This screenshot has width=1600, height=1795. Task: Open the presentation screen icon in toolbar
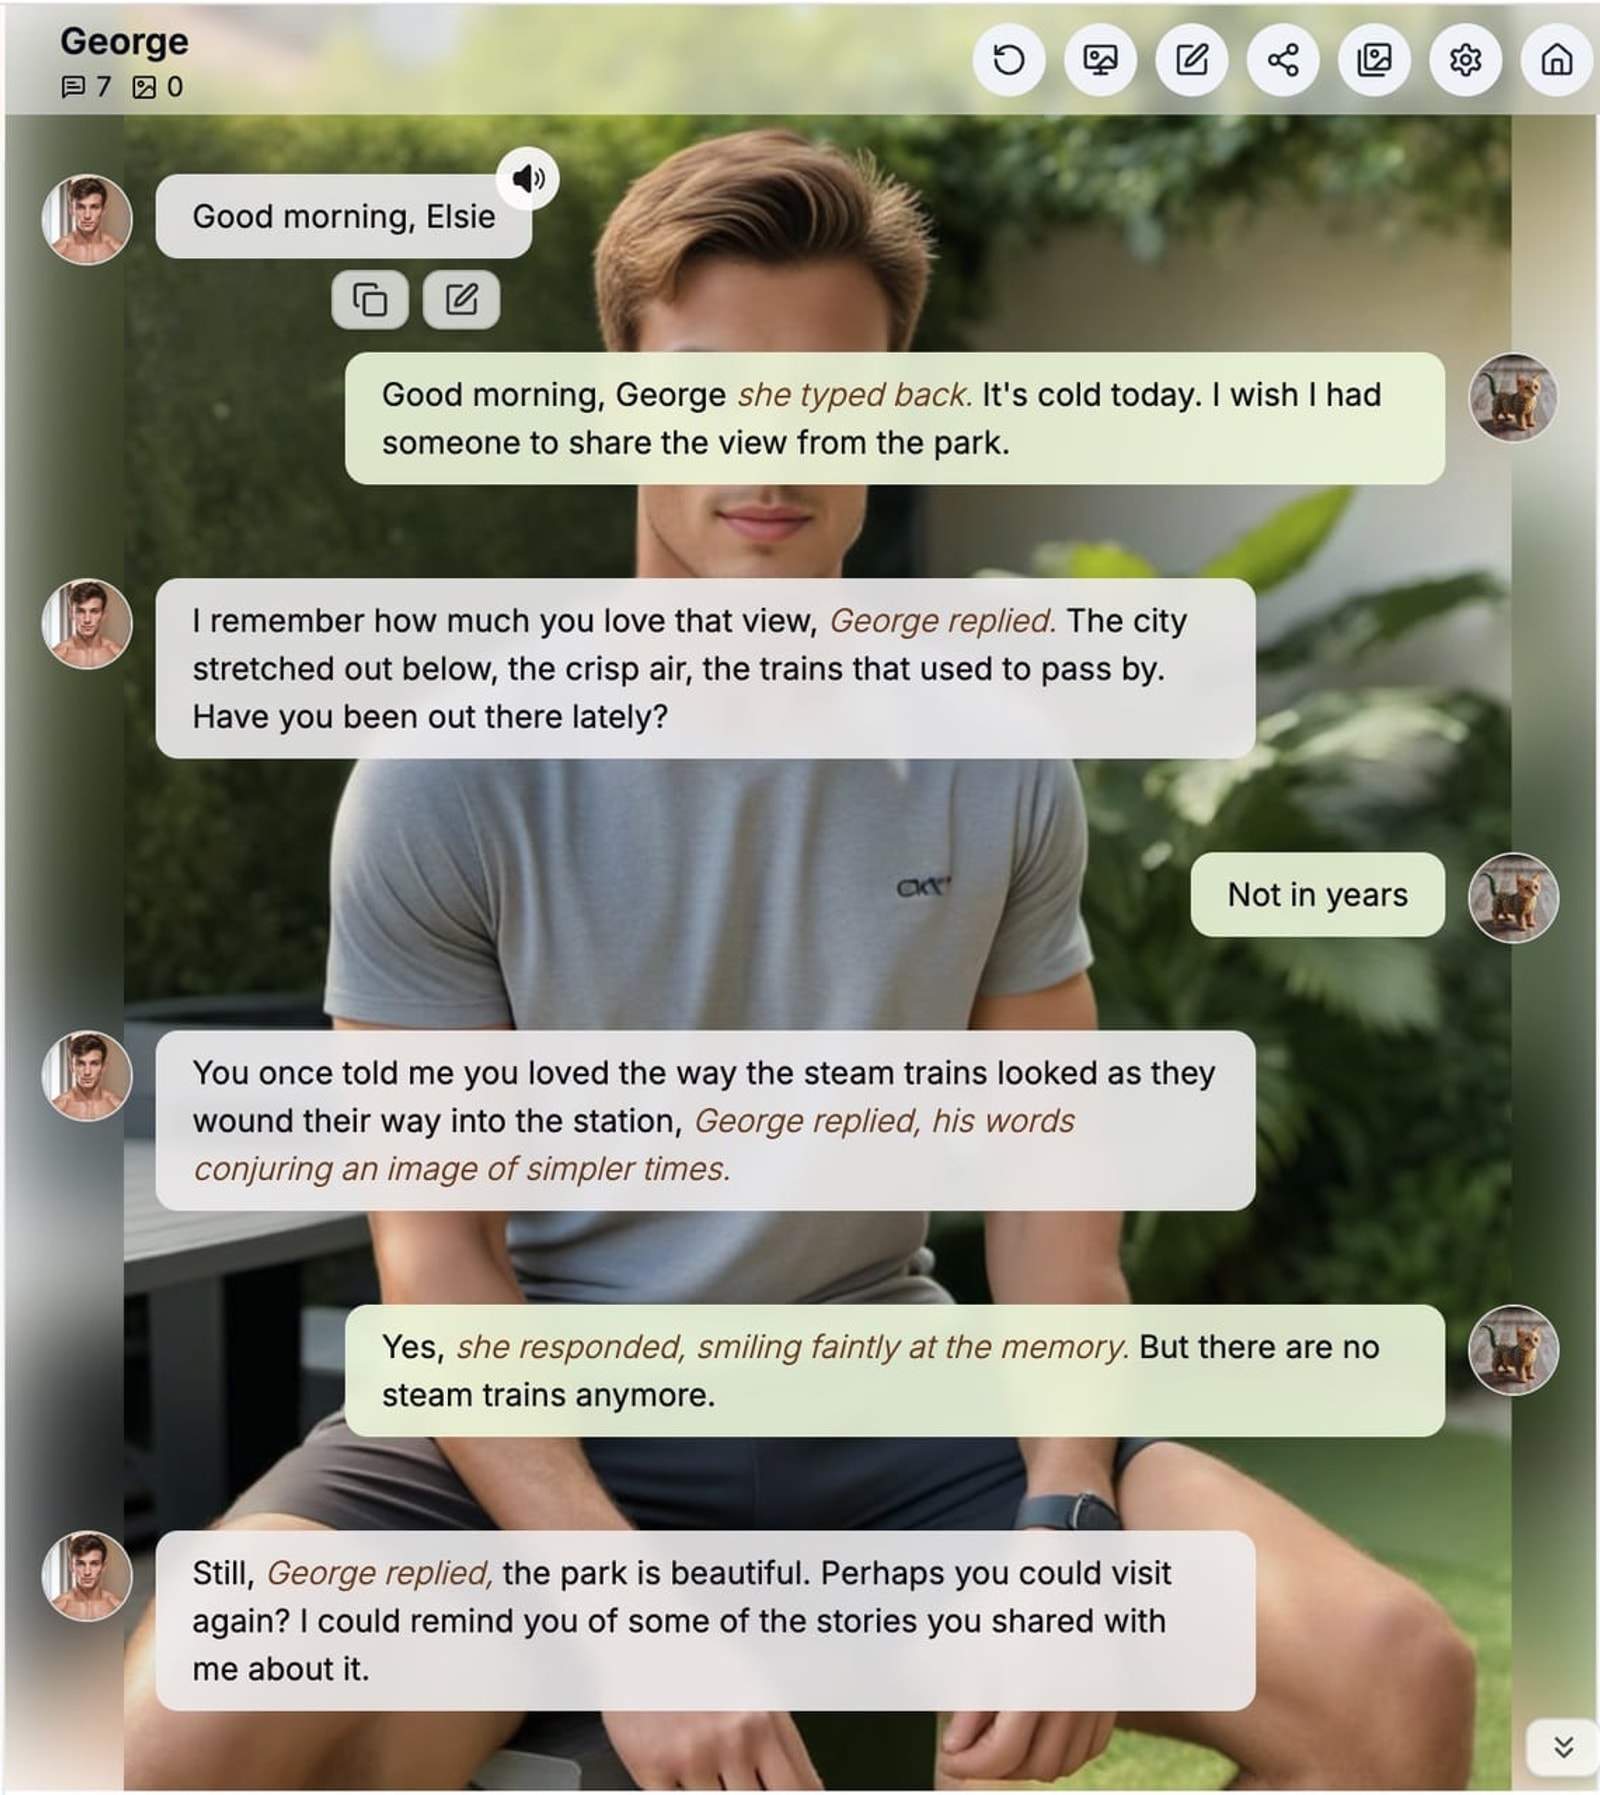coord(1100,60)
